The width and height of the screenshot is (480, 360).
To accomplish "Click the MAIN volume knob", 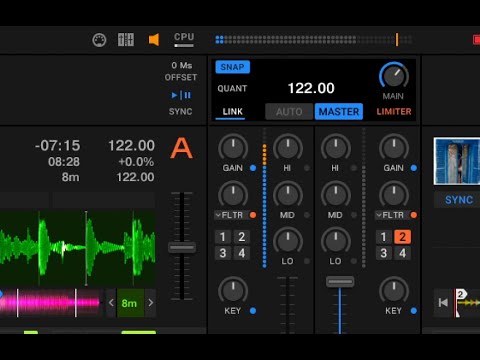I will [x=394, y=75].
